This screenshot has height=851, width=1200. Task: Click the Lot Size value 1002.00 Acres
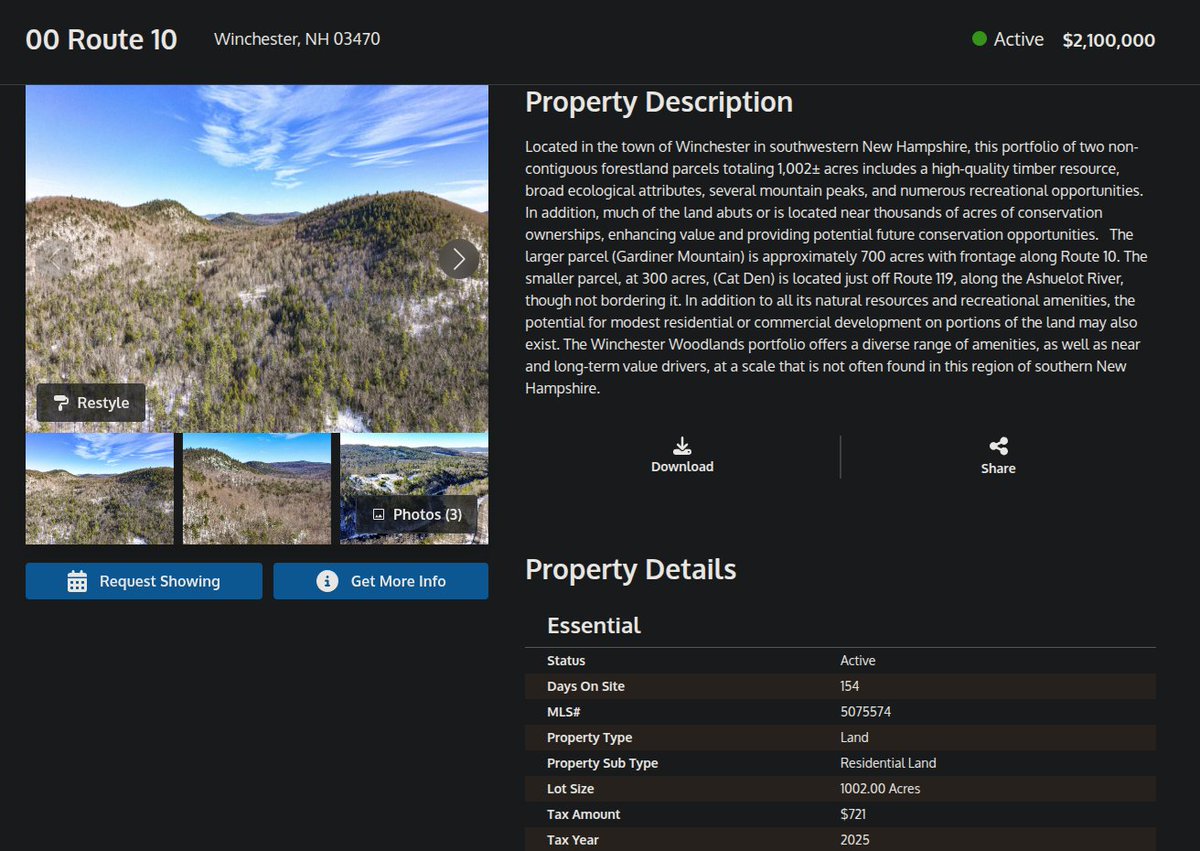[x=881, y=789]
